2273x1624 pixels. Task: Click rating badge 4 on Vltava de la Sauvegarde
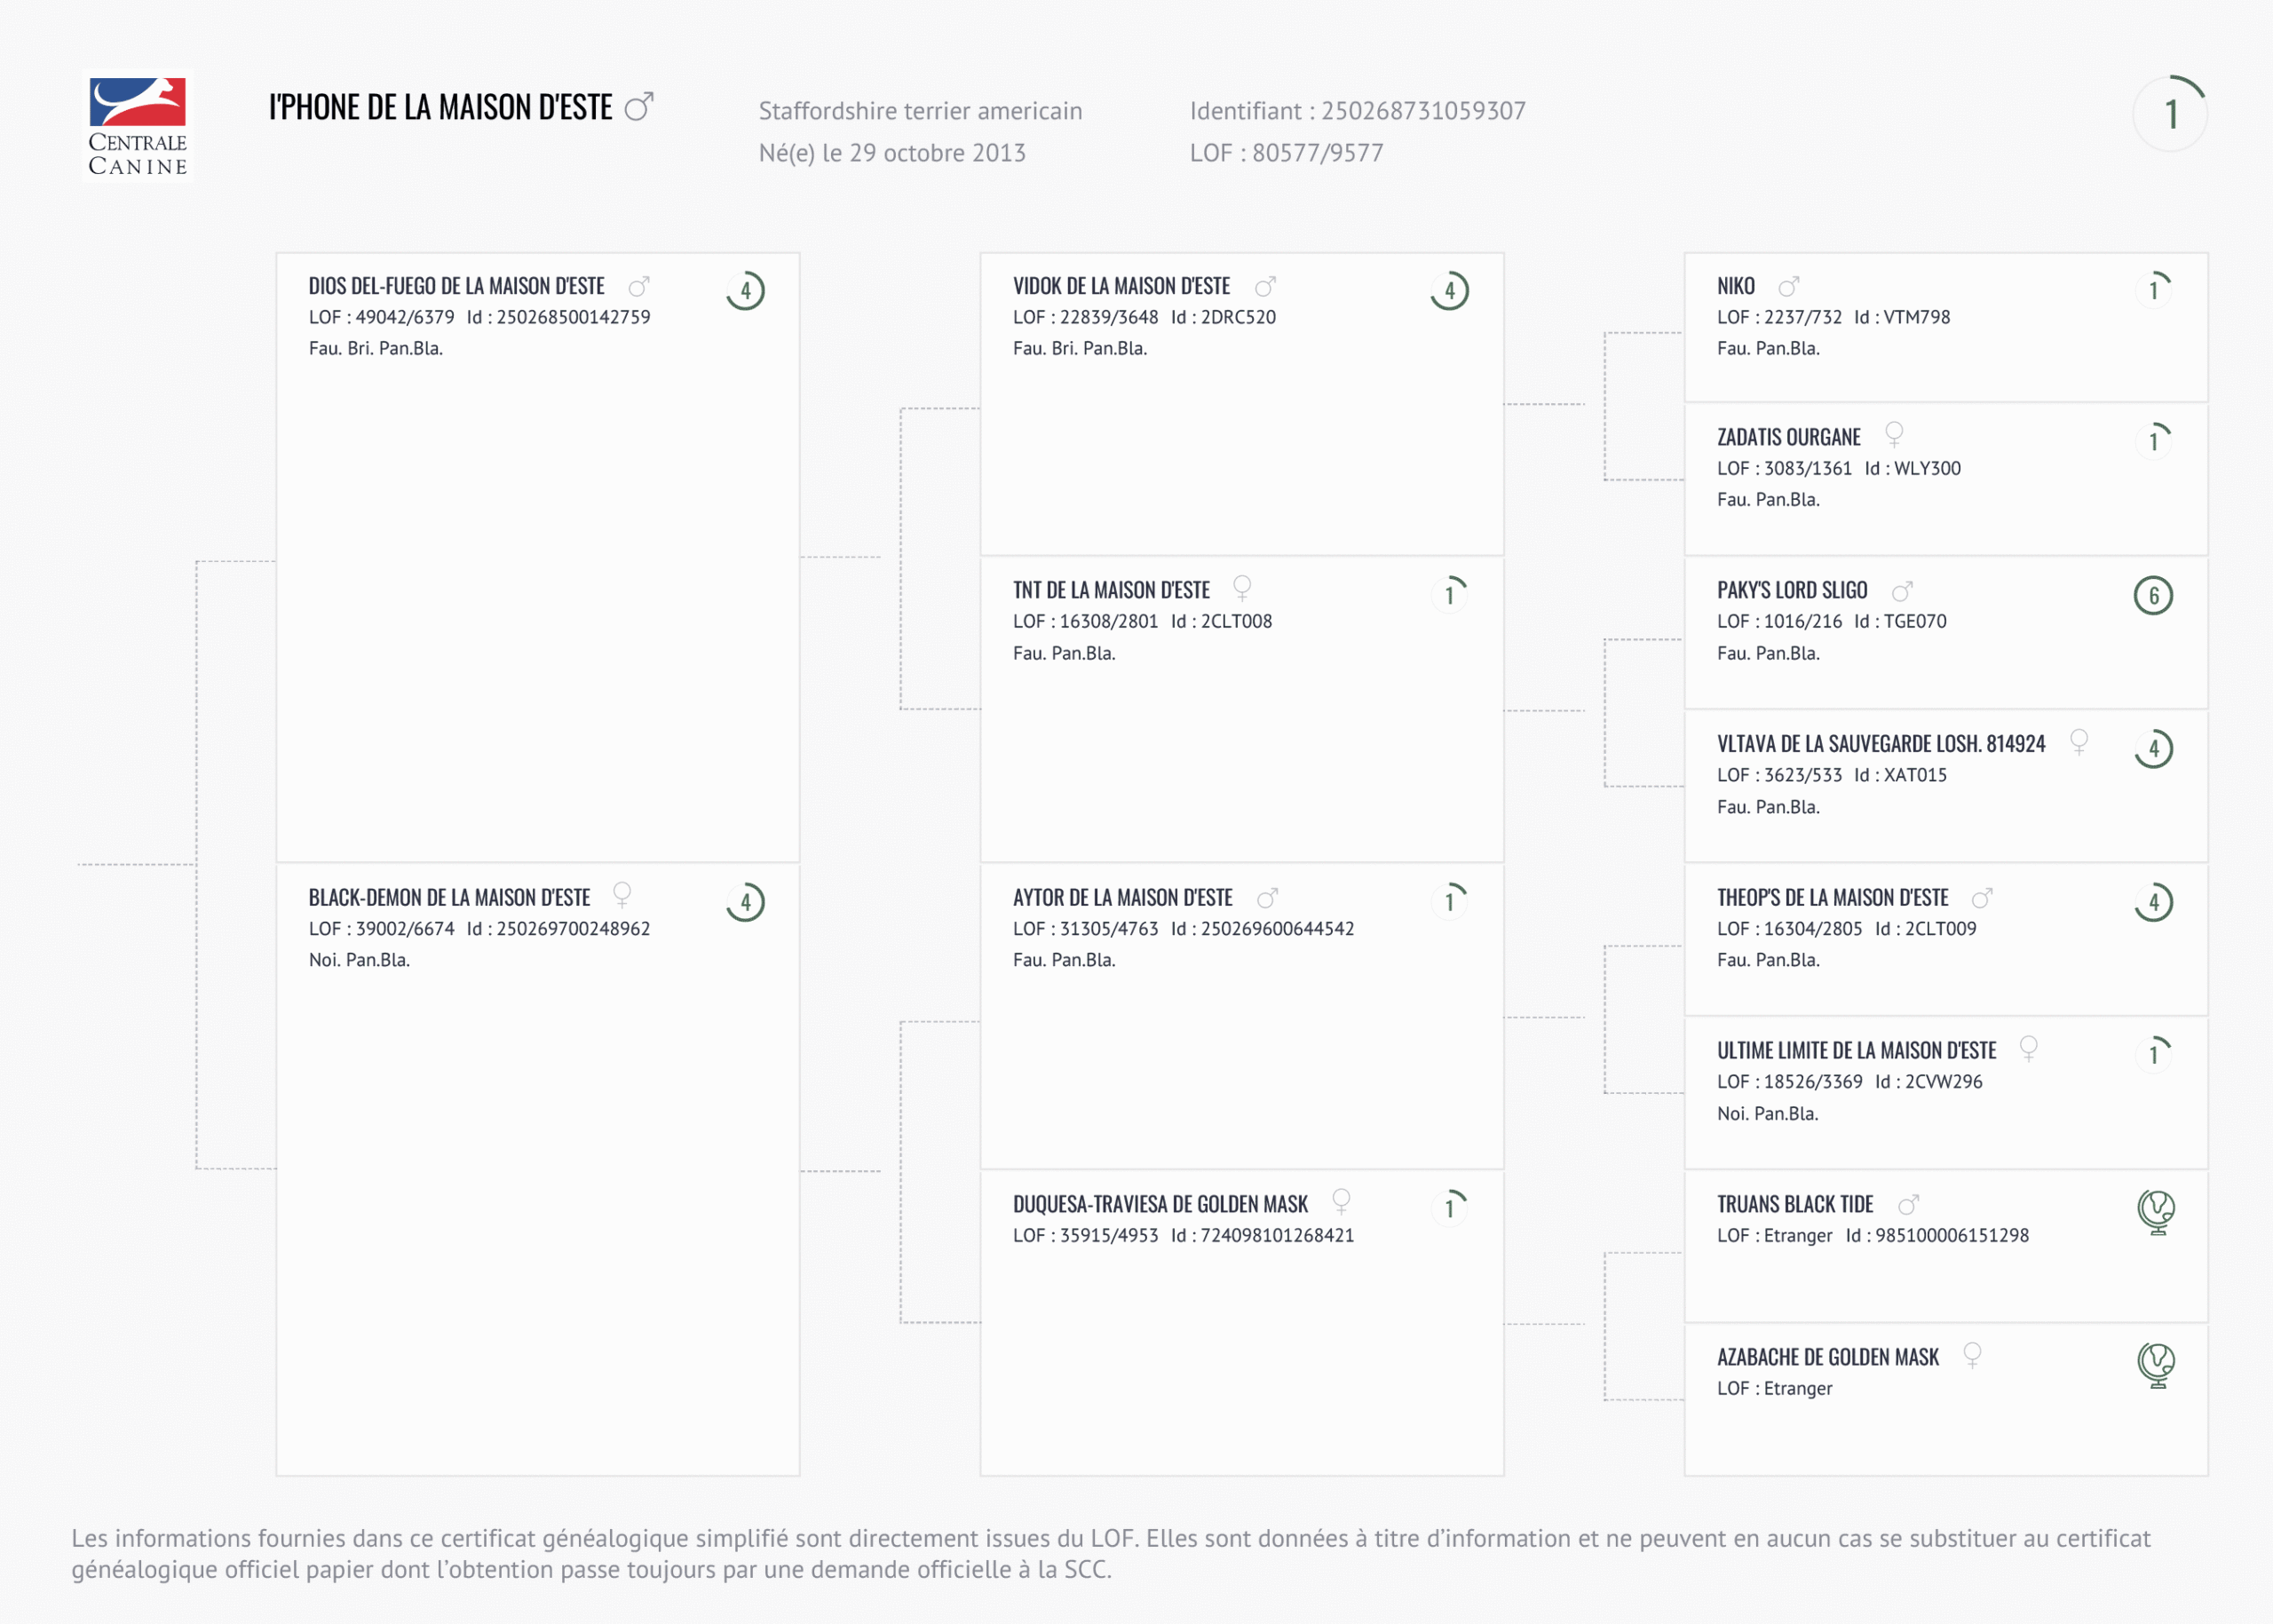click(2153, 749)
